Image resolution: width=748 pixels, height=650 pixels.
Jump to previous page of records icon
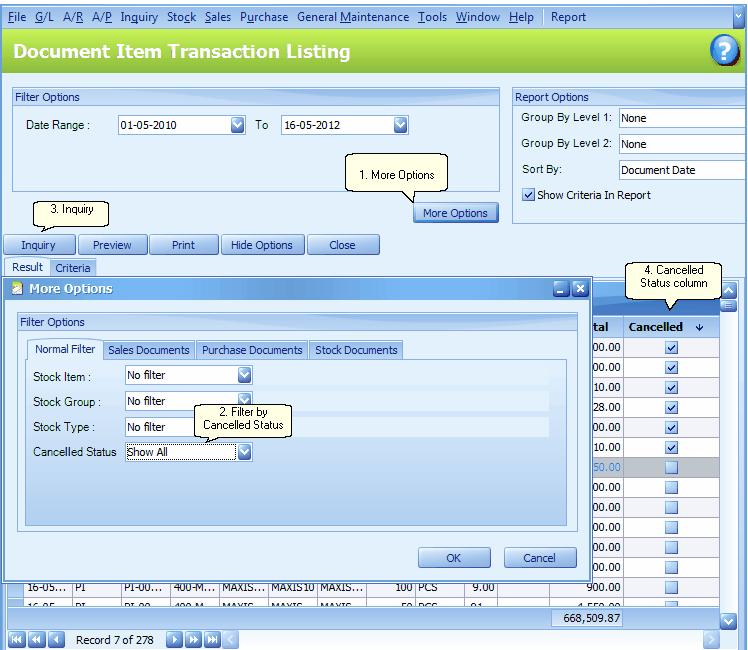[x=36, y=640]
